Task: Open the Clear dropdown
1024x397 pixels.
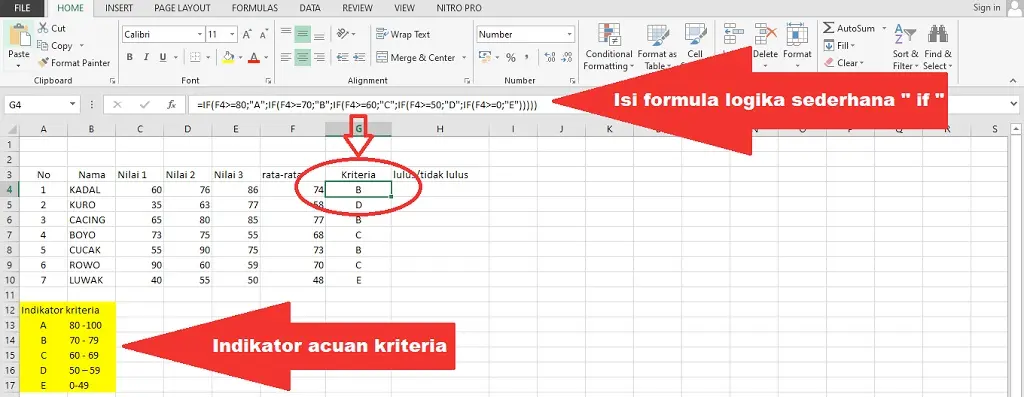Action: pyautogui.click(x=844, y=63)
